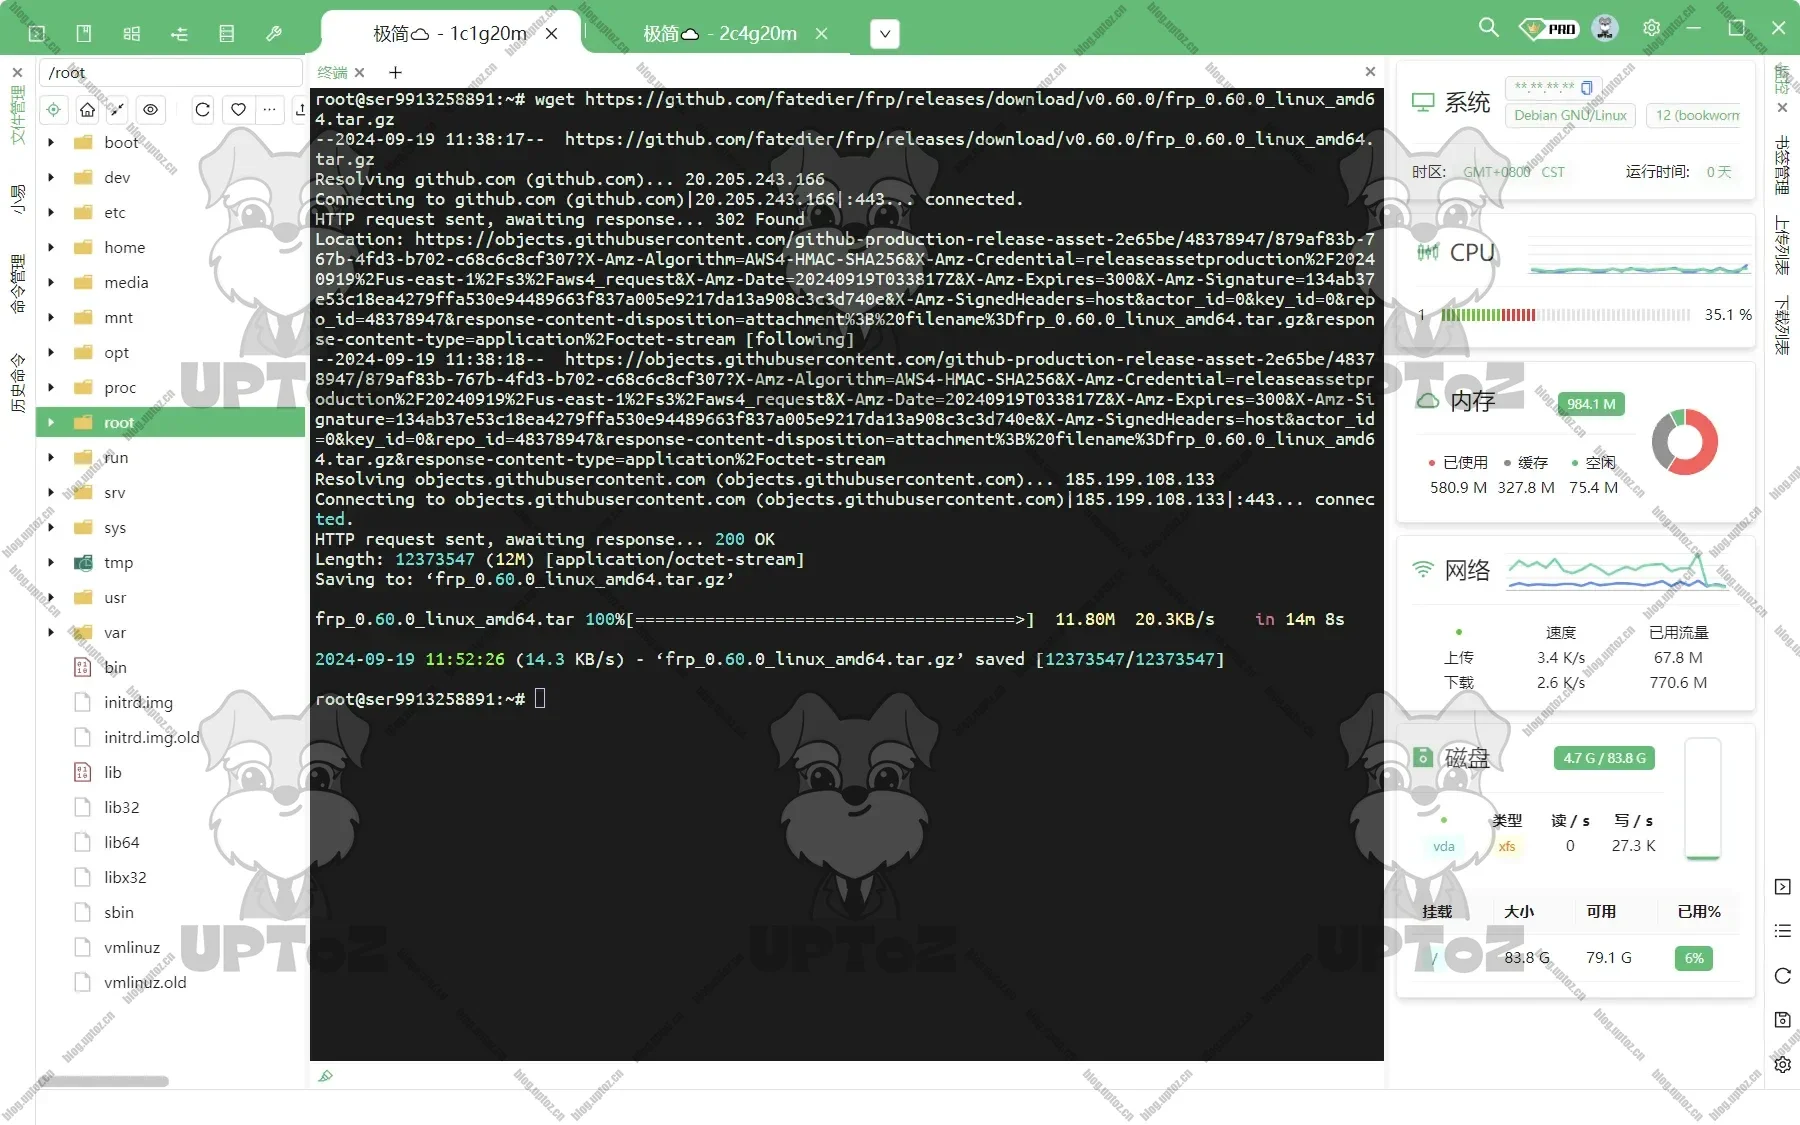Click the list icon on right sidebar

click(x=1783, y=931)
